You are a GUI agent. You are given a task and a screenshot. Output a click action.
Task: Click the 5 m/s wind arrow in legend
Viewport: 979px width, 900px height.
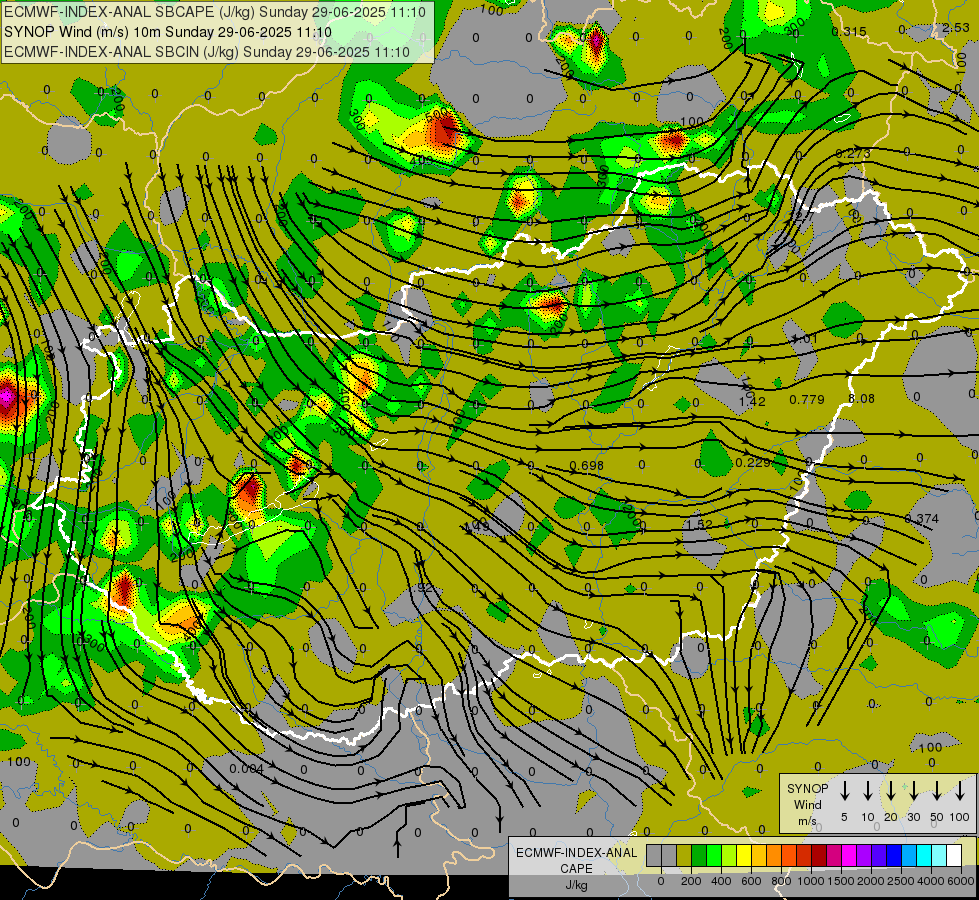845,791
